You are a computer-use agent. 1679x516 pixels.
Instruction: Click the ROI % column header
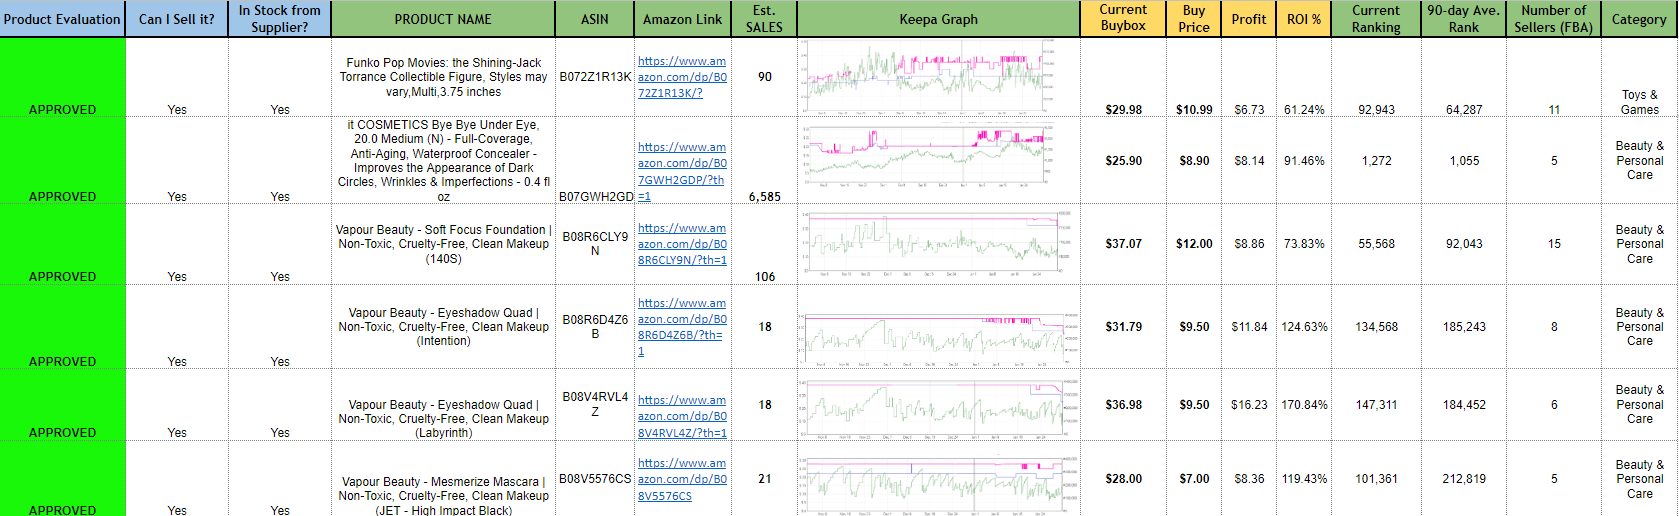coord(1304,19)
